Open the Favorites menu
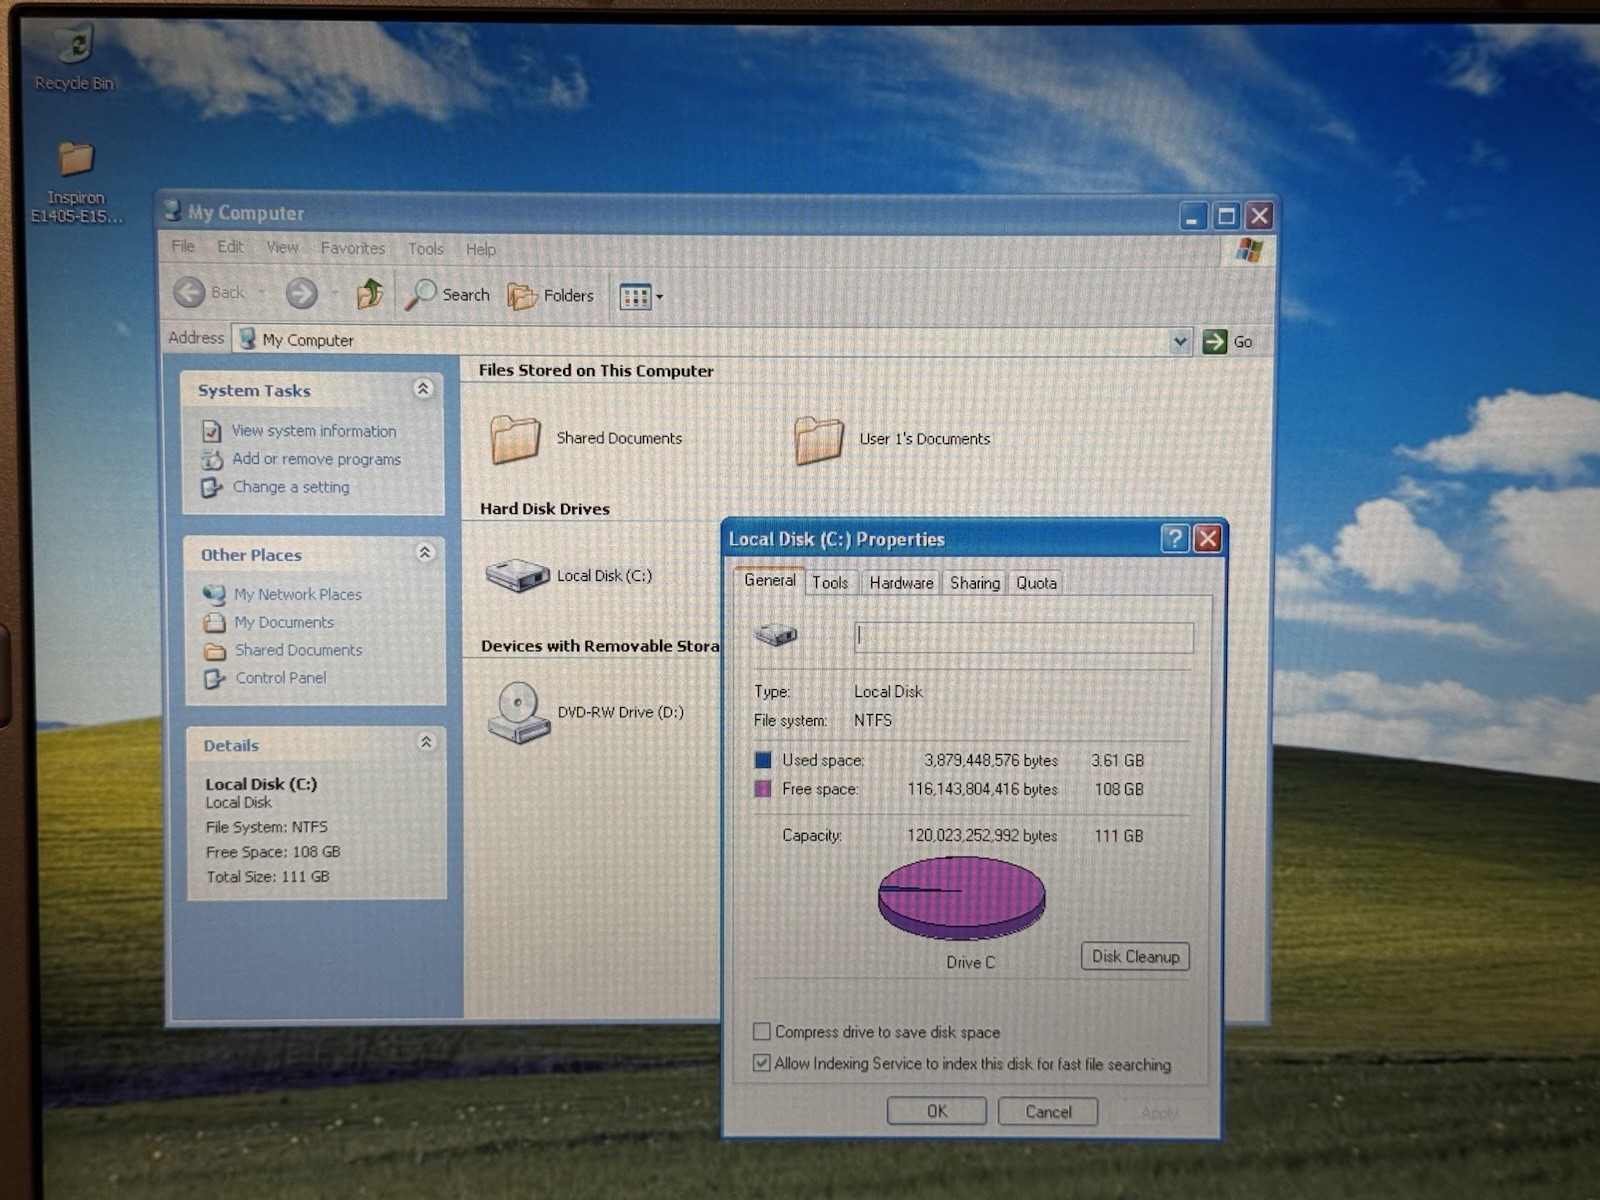Viewport: 1600px width, 1200px height. (x=352, y=248)
